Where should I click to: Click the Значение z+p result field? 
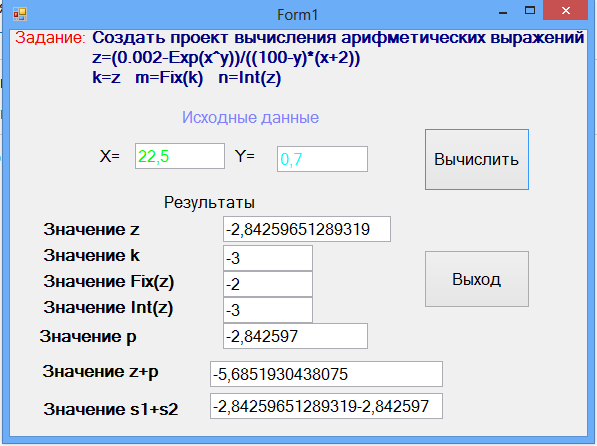coord(326,374)
